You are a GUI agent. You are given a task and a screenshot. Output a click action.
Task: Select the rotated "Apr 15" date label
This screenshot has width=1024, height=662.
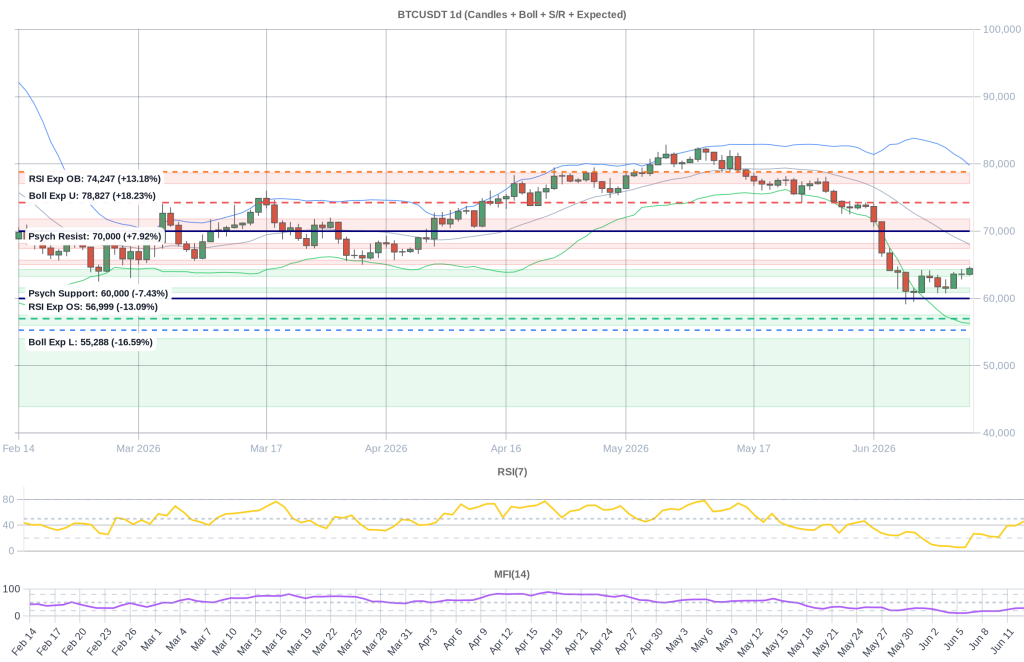point(525,642)
